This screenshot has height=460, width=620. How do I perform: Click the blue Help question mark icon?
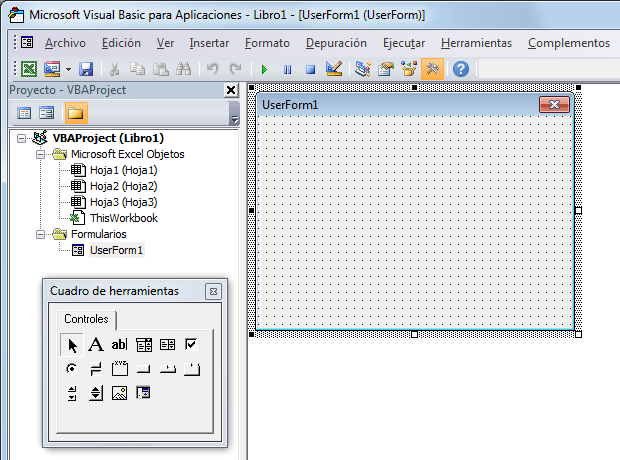coord(461,69)
